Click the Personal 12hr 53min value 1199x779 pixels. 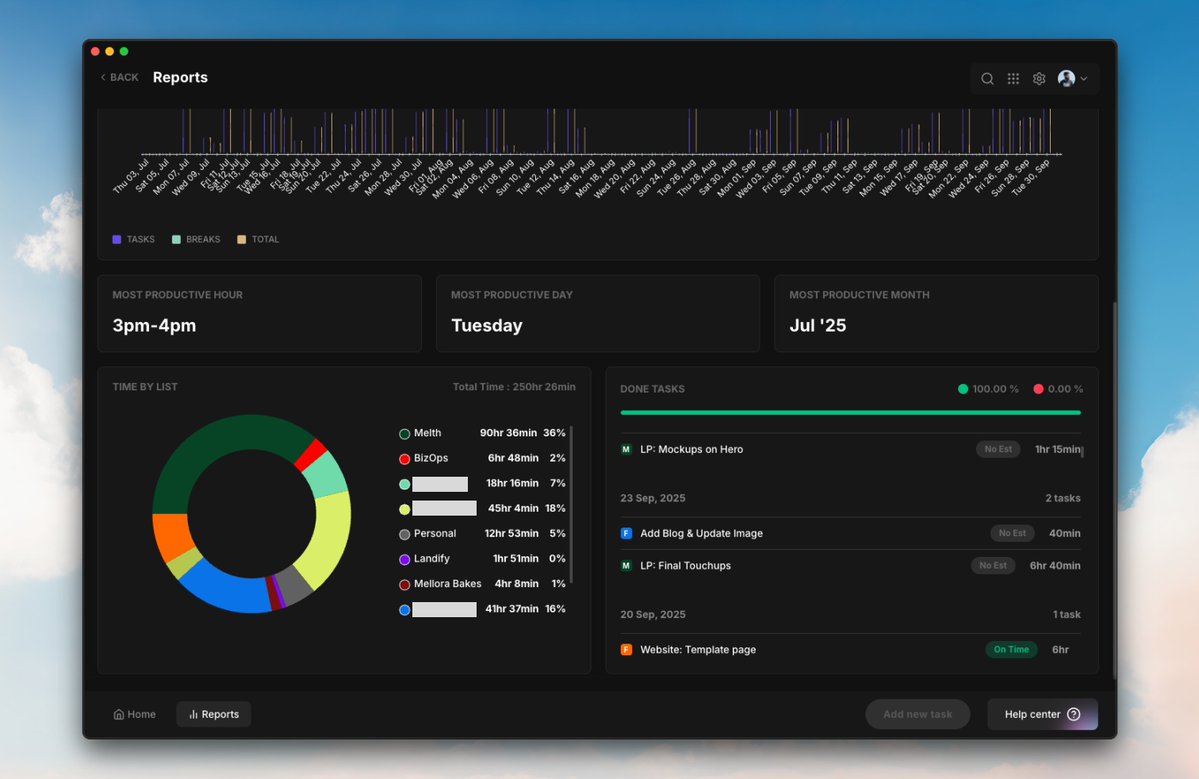click(512, 534)
